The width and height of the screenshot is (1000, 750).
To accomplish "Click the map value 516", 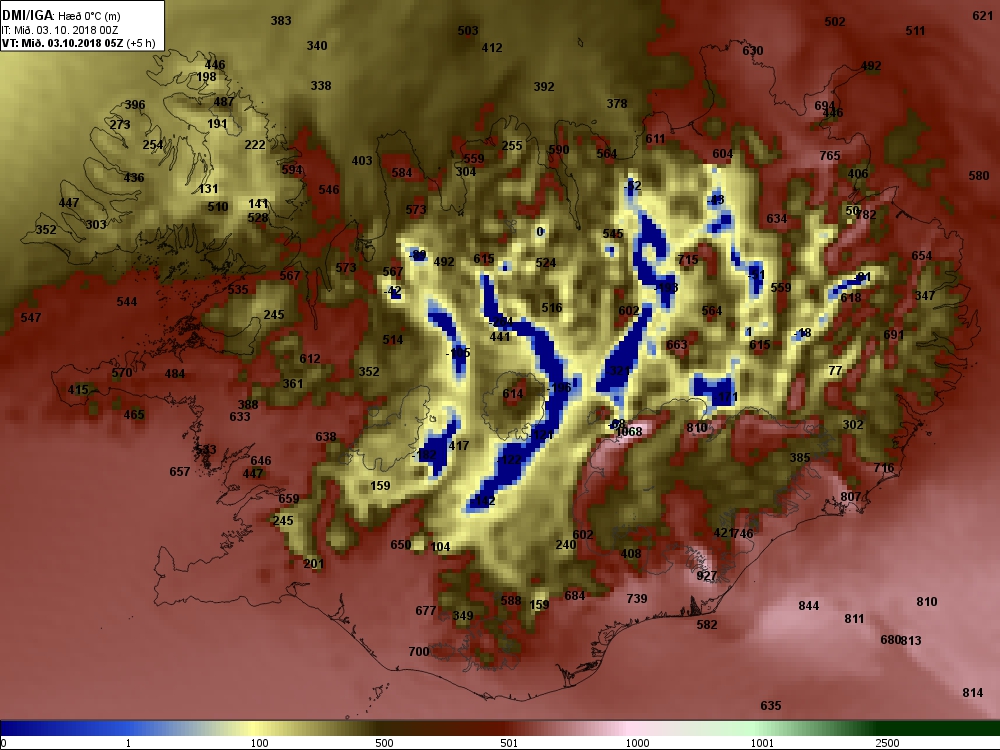I will click(x=552, y=308).
